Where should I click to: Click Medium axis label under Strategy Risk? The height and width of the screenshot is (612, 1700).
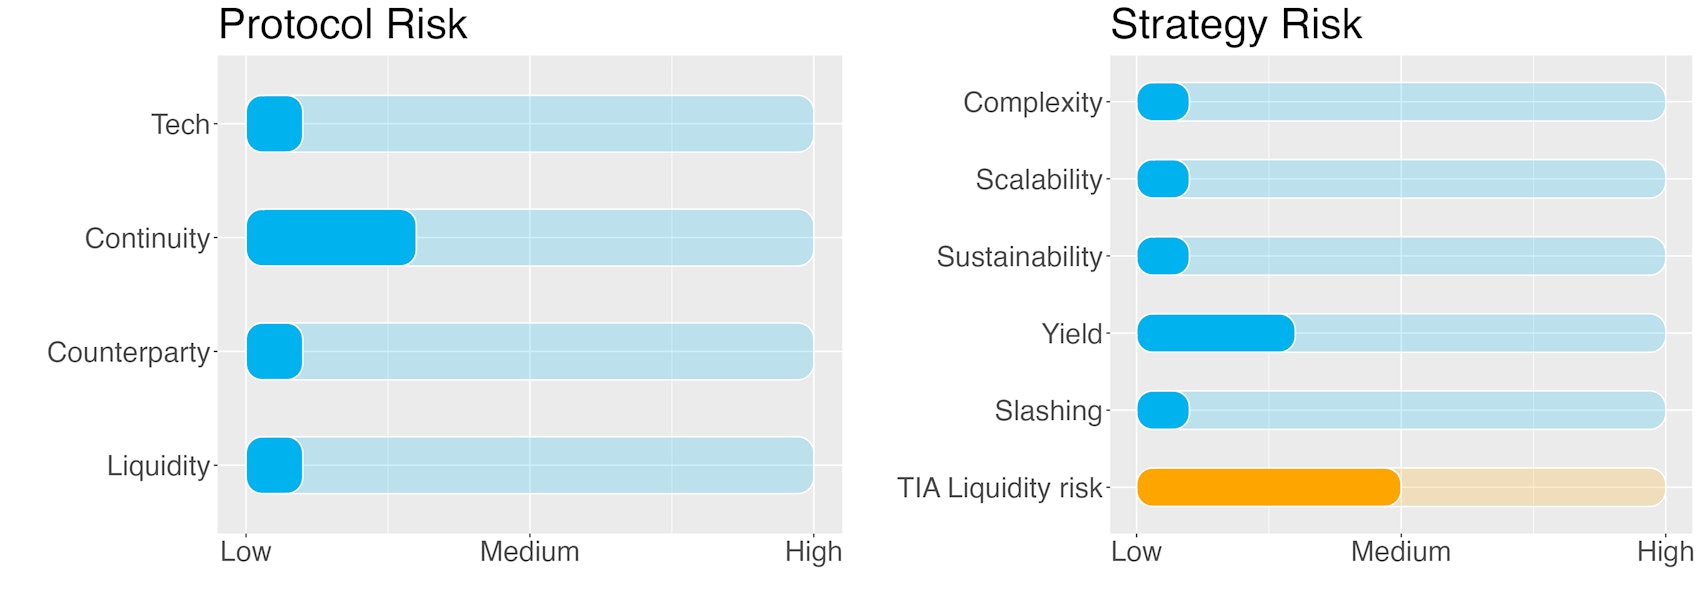point(1400,552)
